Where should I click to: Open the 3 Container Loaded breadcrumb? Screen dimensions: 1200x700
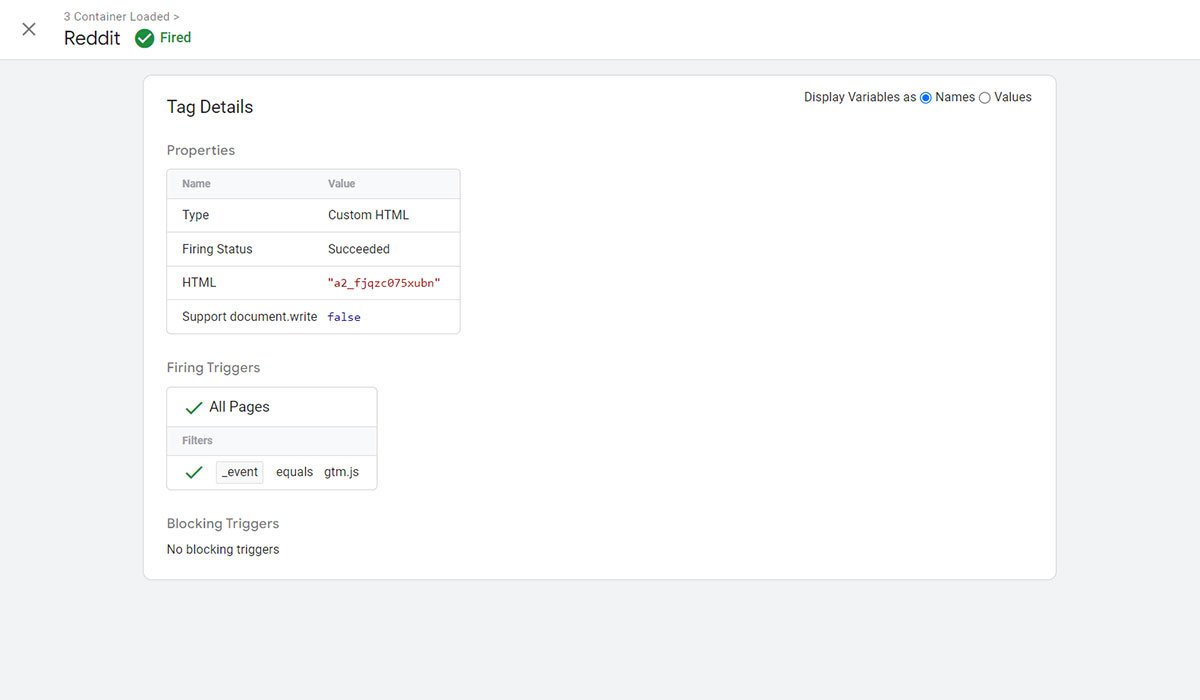(122, 17)
